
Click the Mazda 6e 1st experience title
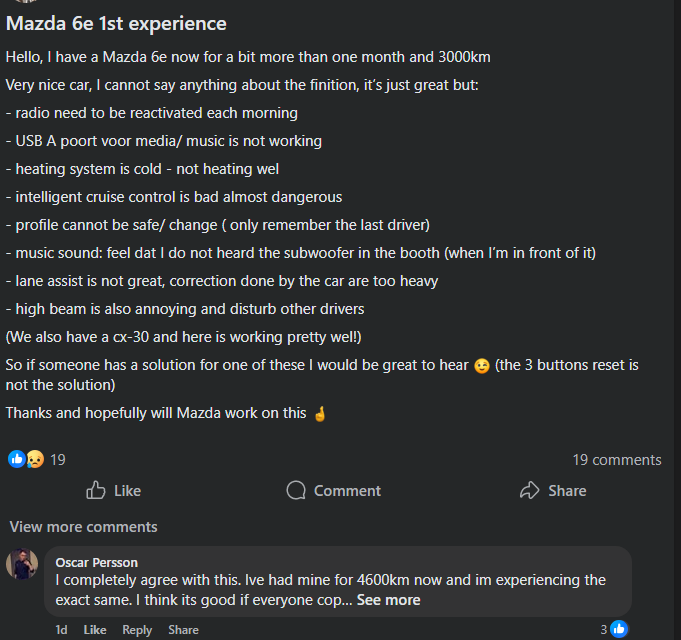(x=117, y=23)
